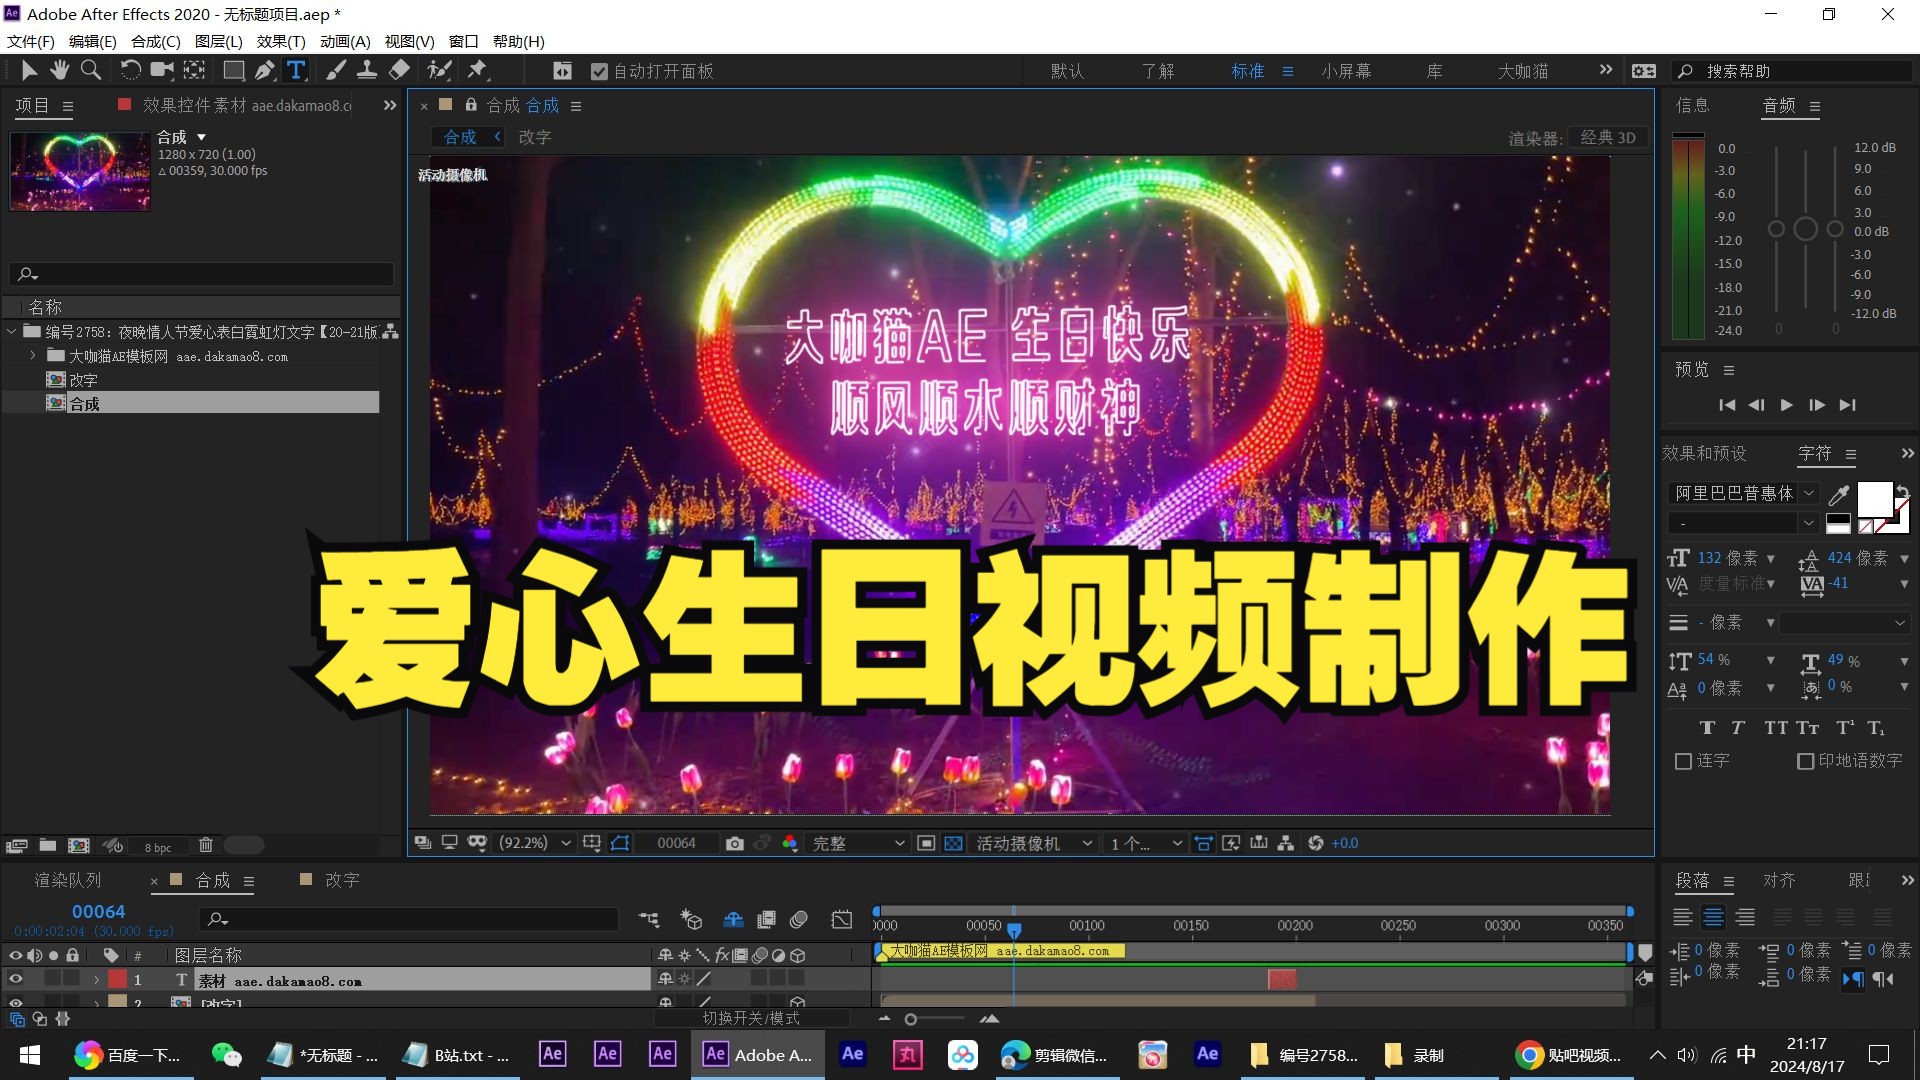The width and height of the screenshot is (1920, 1080).
Task: Click project search field
Action: point(201,273)
